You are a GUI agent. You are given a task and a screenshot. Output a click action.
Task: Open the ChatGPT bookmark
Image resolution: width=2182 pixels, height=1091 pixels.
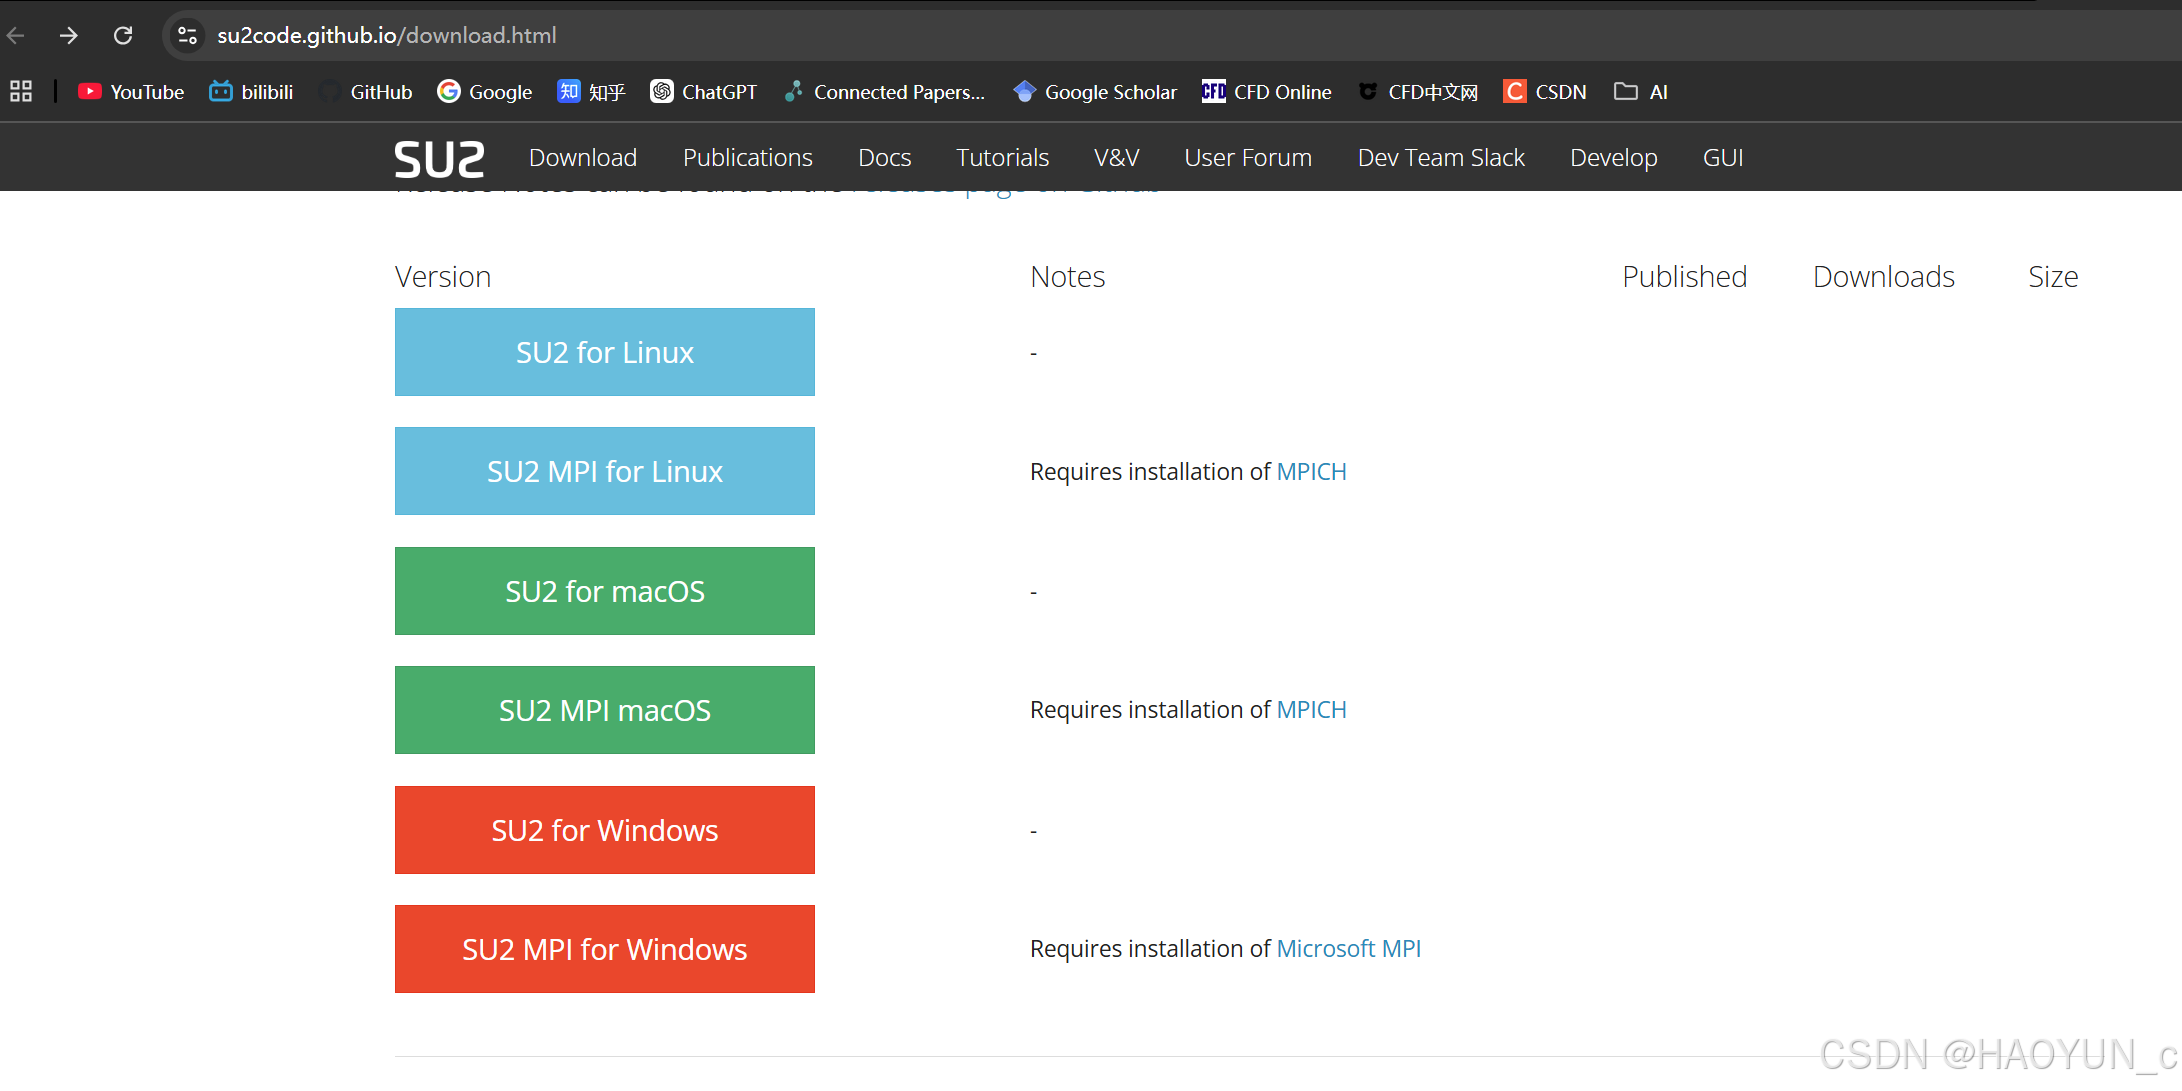click(x=704, y=92)
